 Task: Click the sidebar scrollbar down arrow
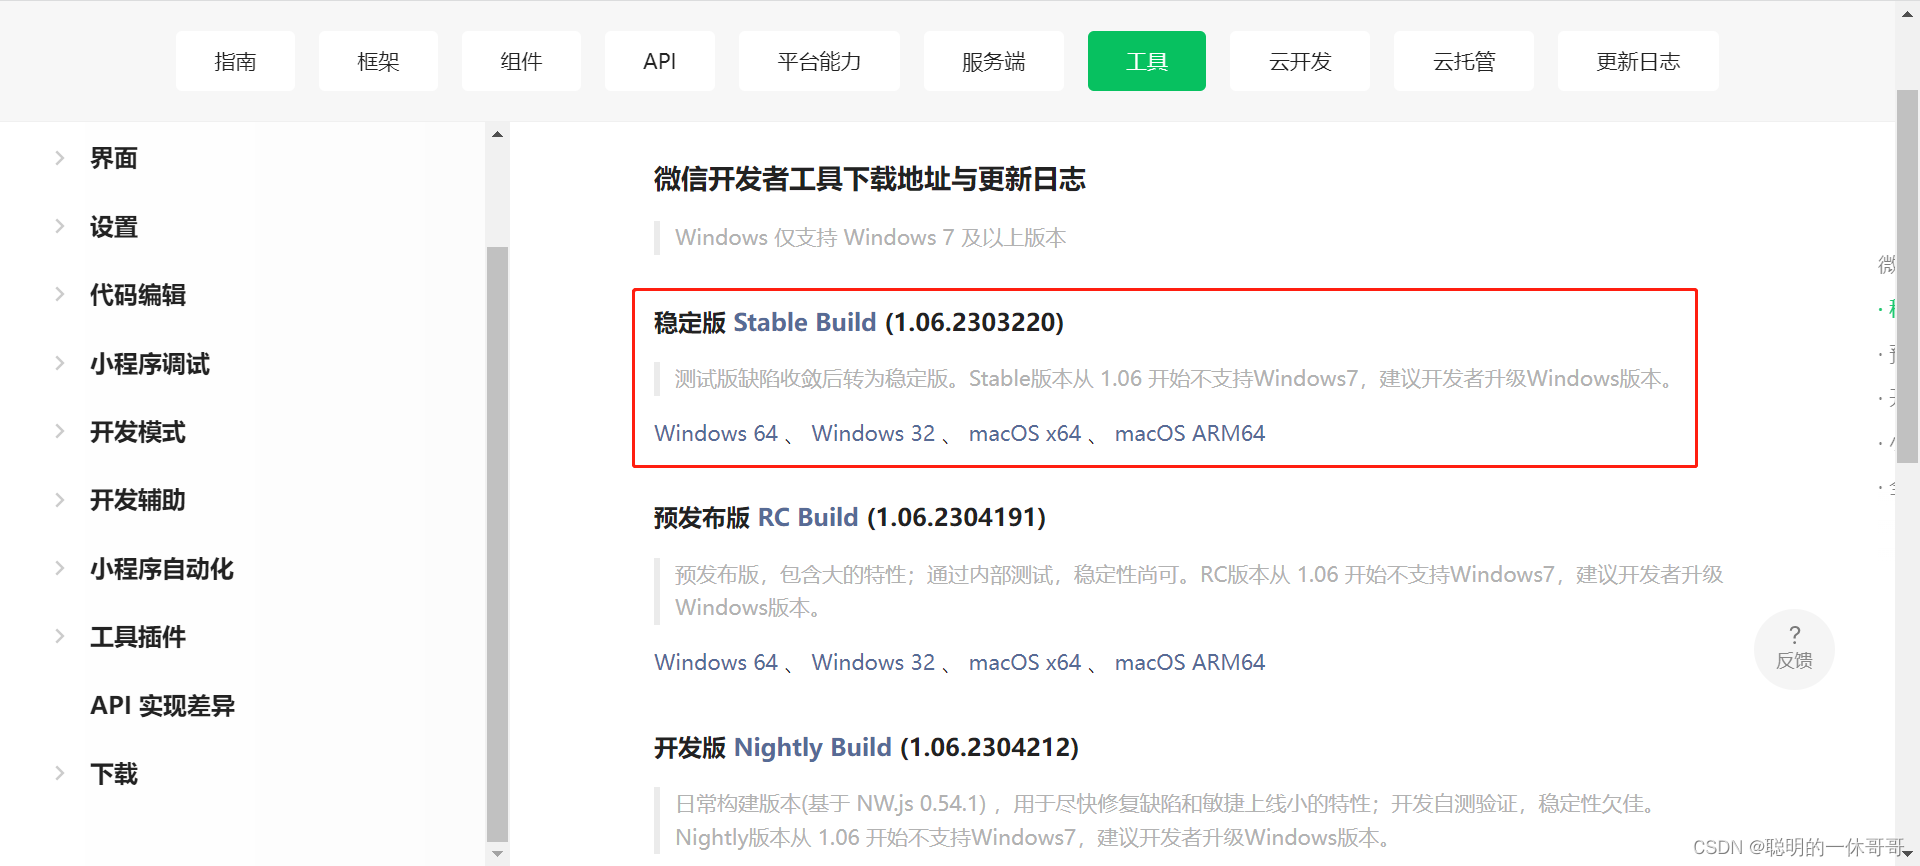point(497,854)
